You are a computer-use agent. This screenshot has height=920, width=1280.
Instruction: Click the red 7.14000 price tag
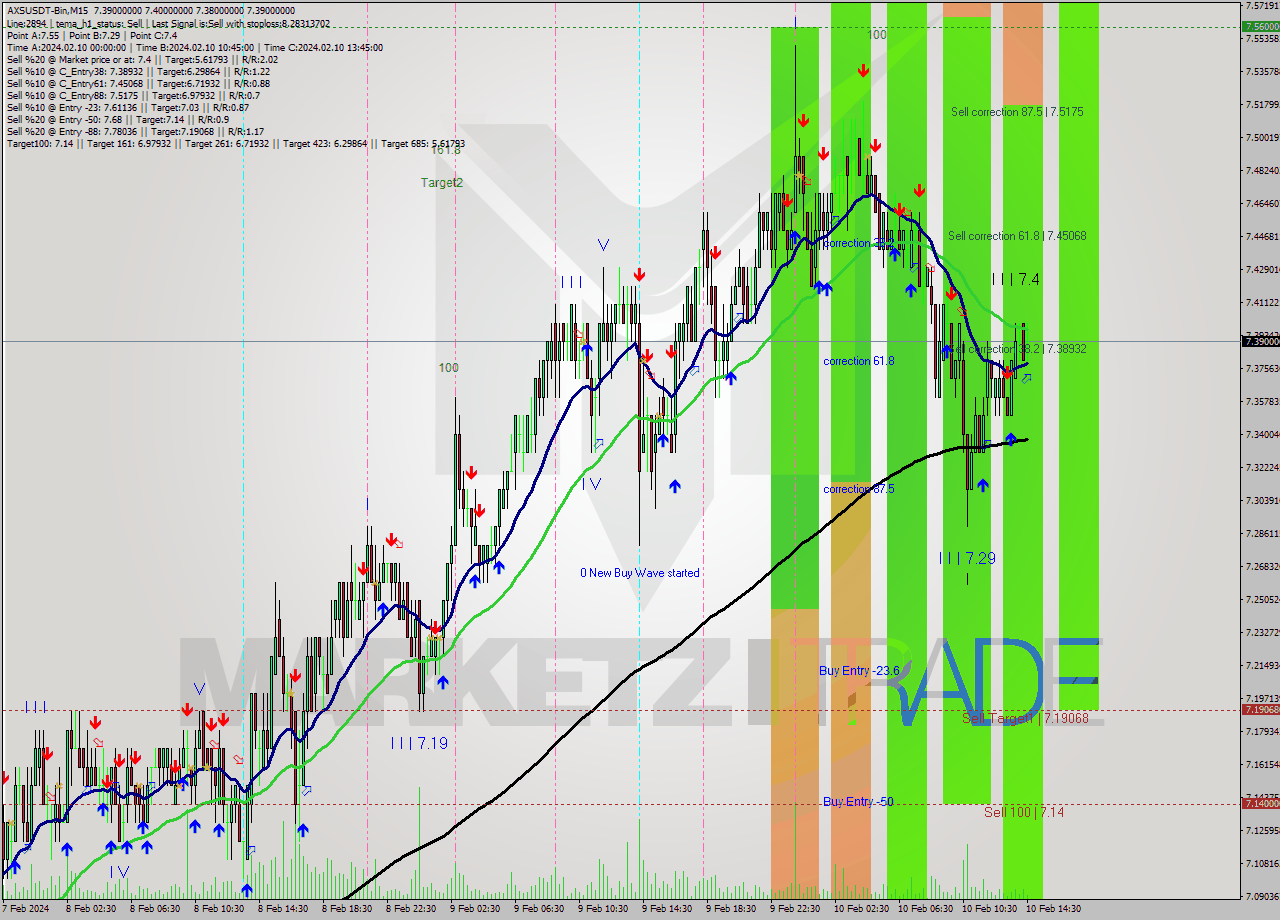(x=1260, y=804)
